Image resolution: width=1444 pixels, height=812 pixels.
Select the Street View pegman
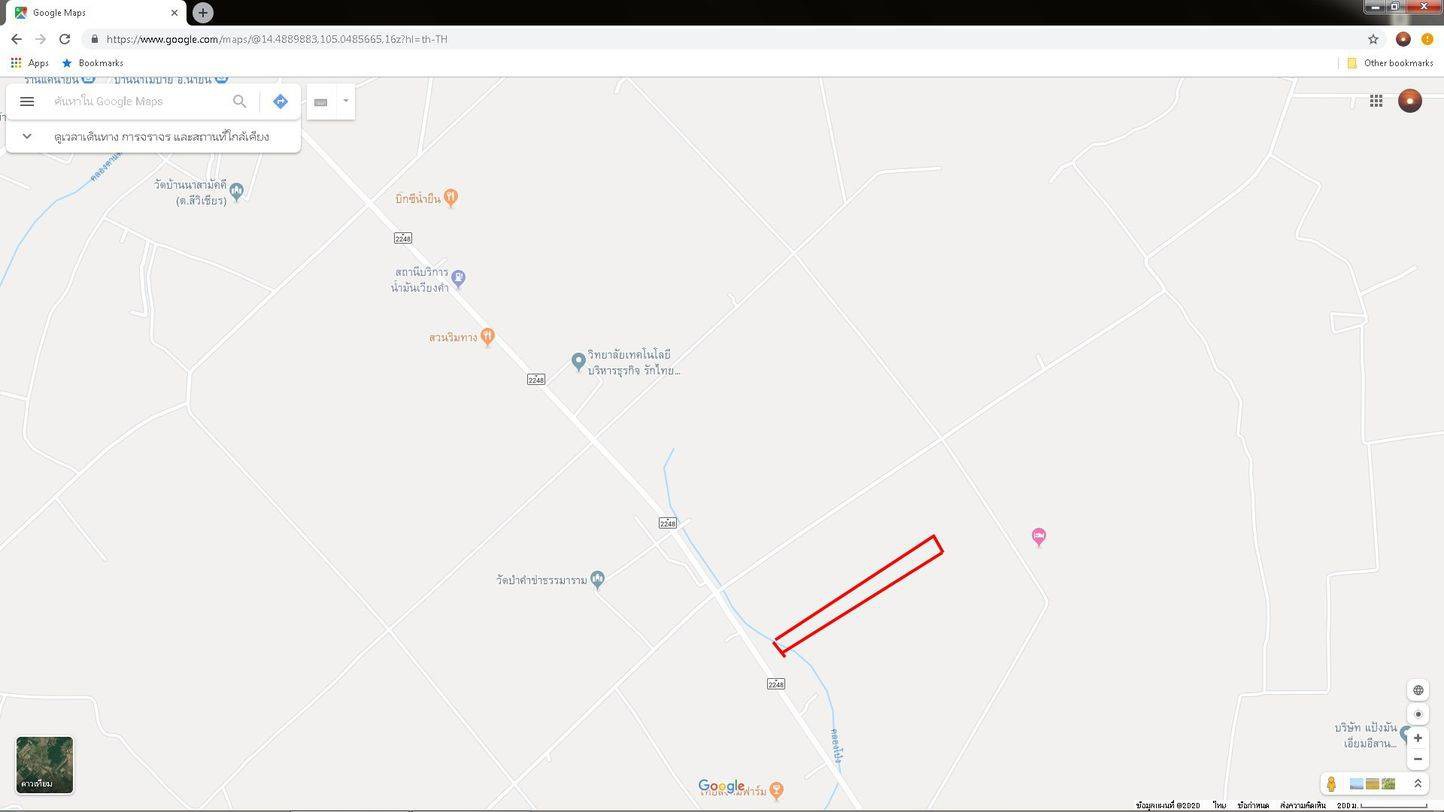point(1331,784)
